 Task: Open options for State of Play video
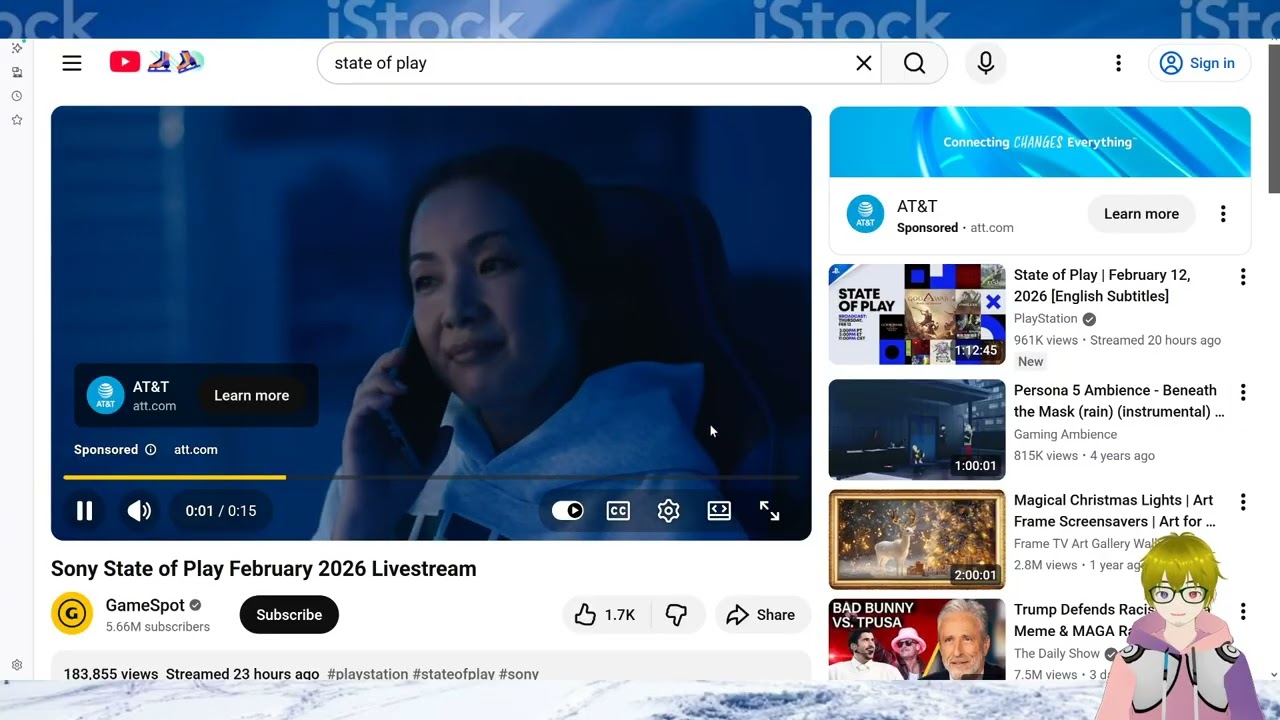(1243, 277)
